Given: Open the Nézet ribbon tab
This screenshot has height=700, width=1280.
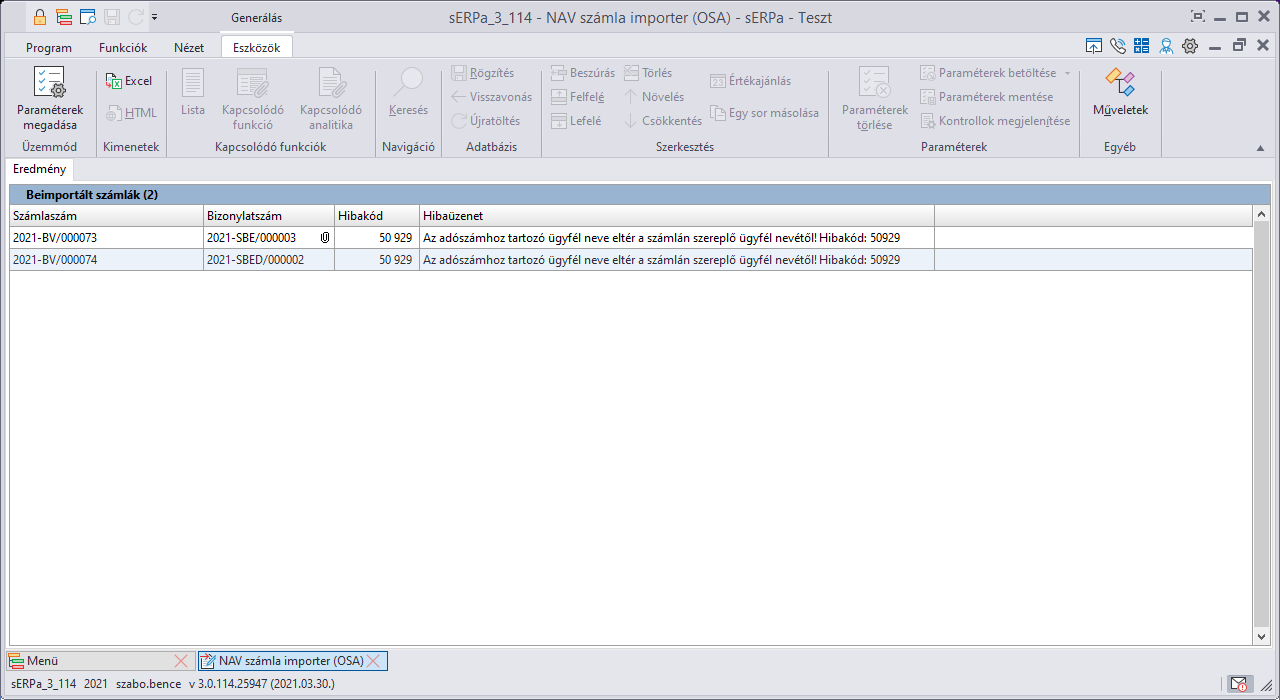Looking at the screenshot, I should click(189, 47).
